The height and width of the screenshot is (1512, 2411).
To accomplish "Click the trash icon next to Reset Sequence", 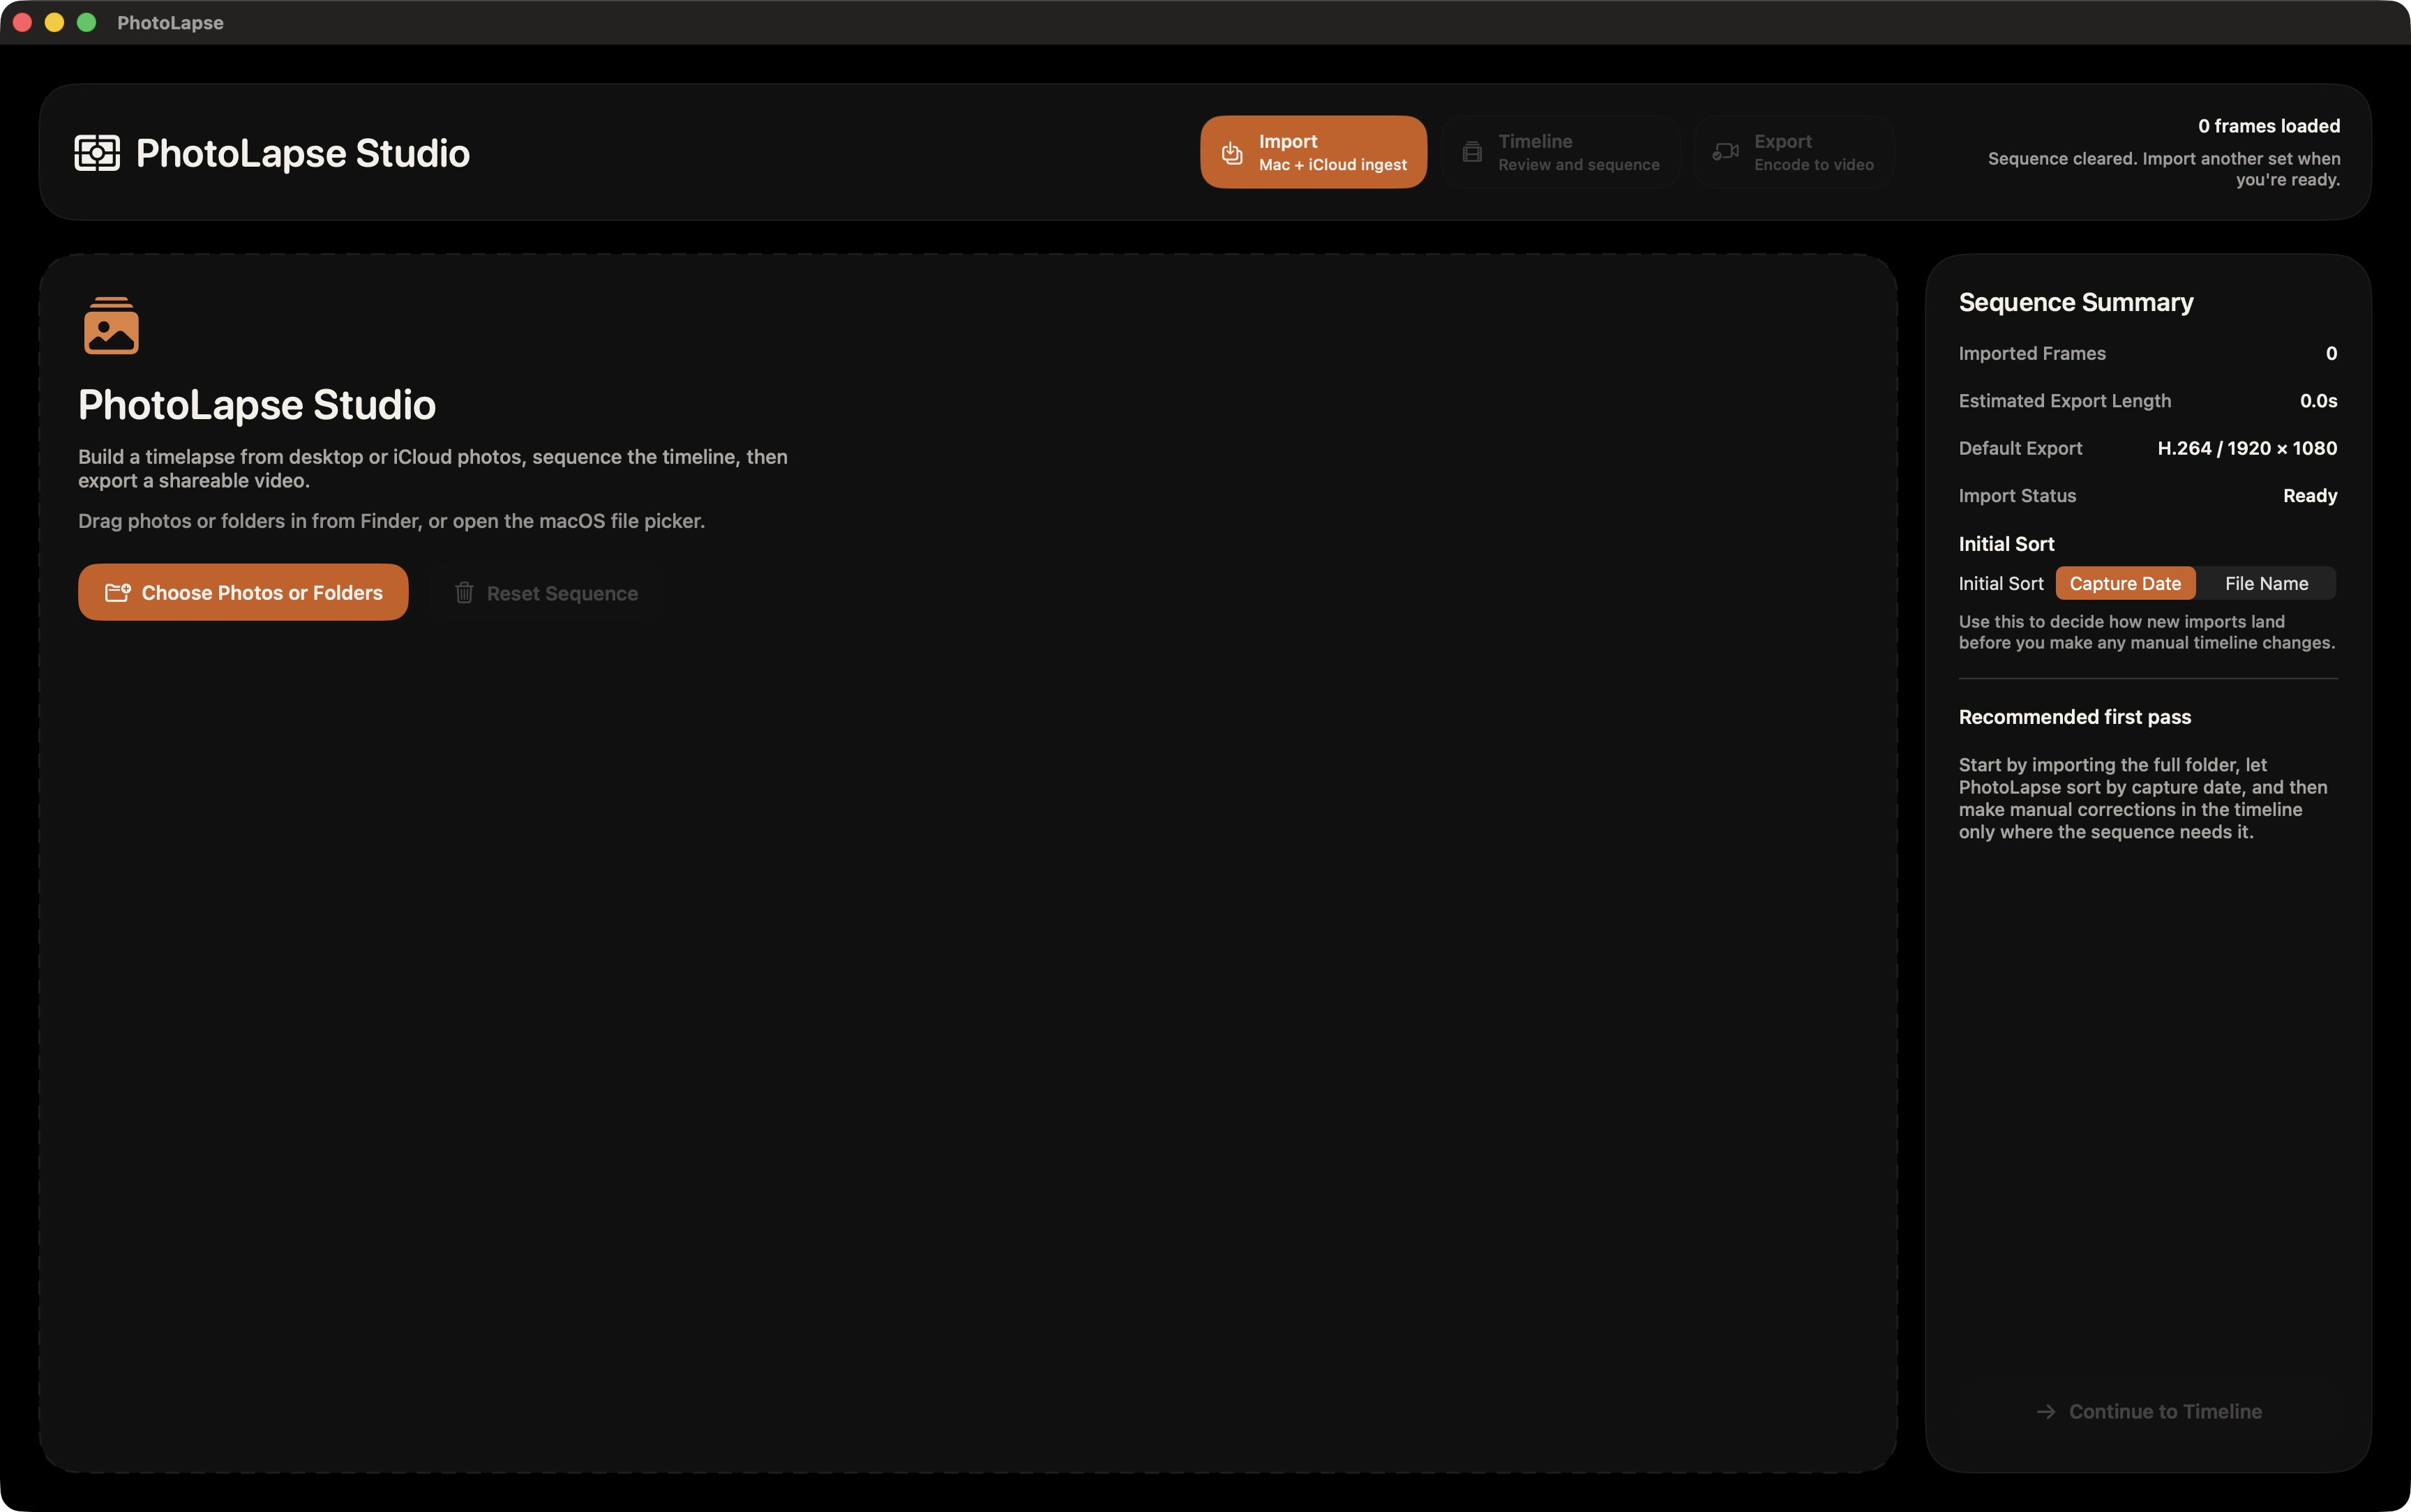I will (464, 592).
